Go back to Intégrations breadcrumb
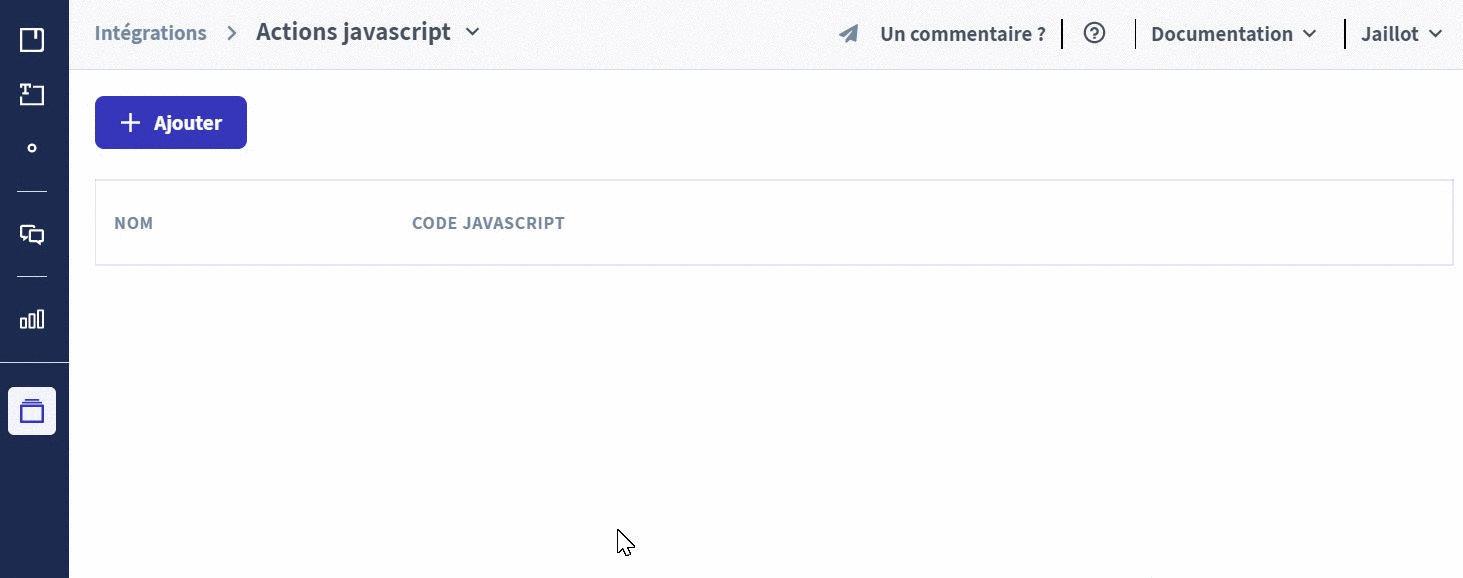Viewport: 1463px width, 578px height. click(x=150, y=33)
